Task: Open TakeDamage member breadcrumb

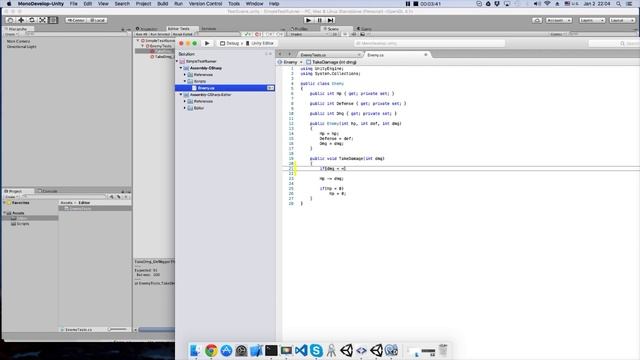Action: [331, 62]
